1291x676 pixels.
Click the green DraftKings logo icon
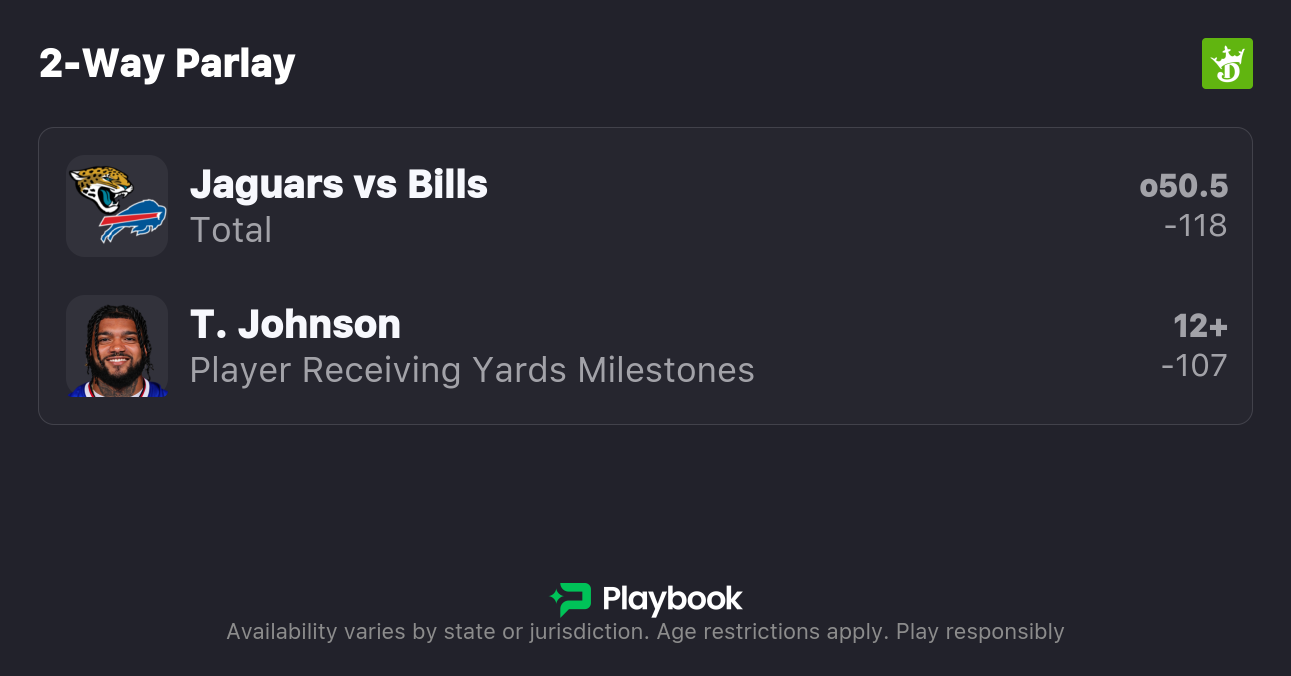click(x=1226, y=64)
